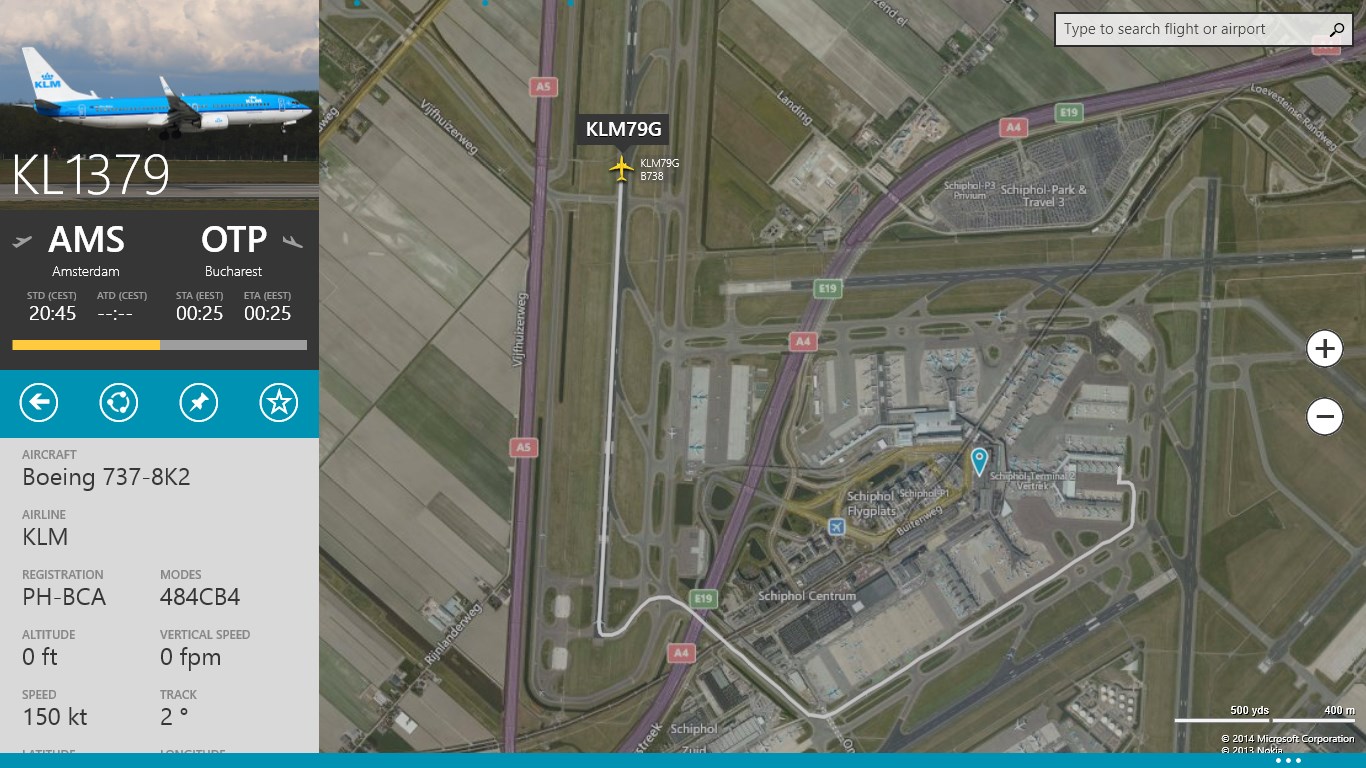Zoom out with the minus button
Viewport: 1366px width, 768px height.
tap(1324, 416)
